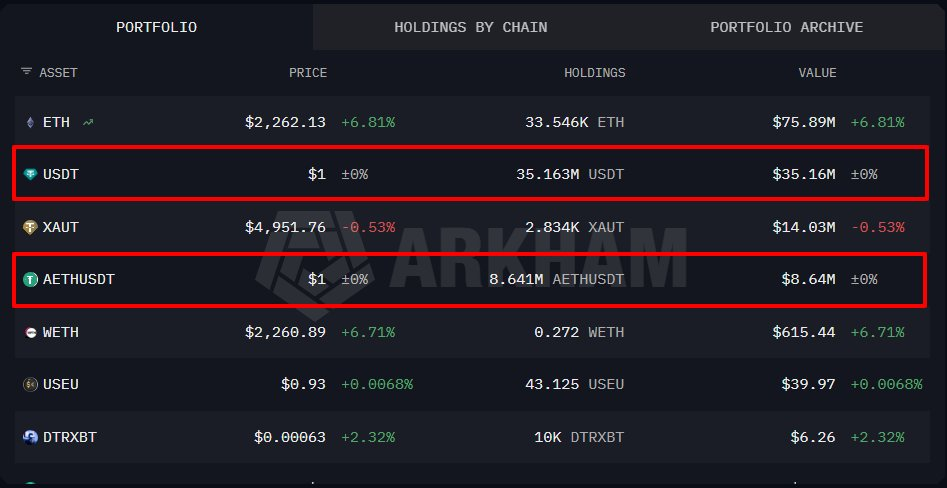
Task: Sort by the Price column header
Action: (307, 73)
